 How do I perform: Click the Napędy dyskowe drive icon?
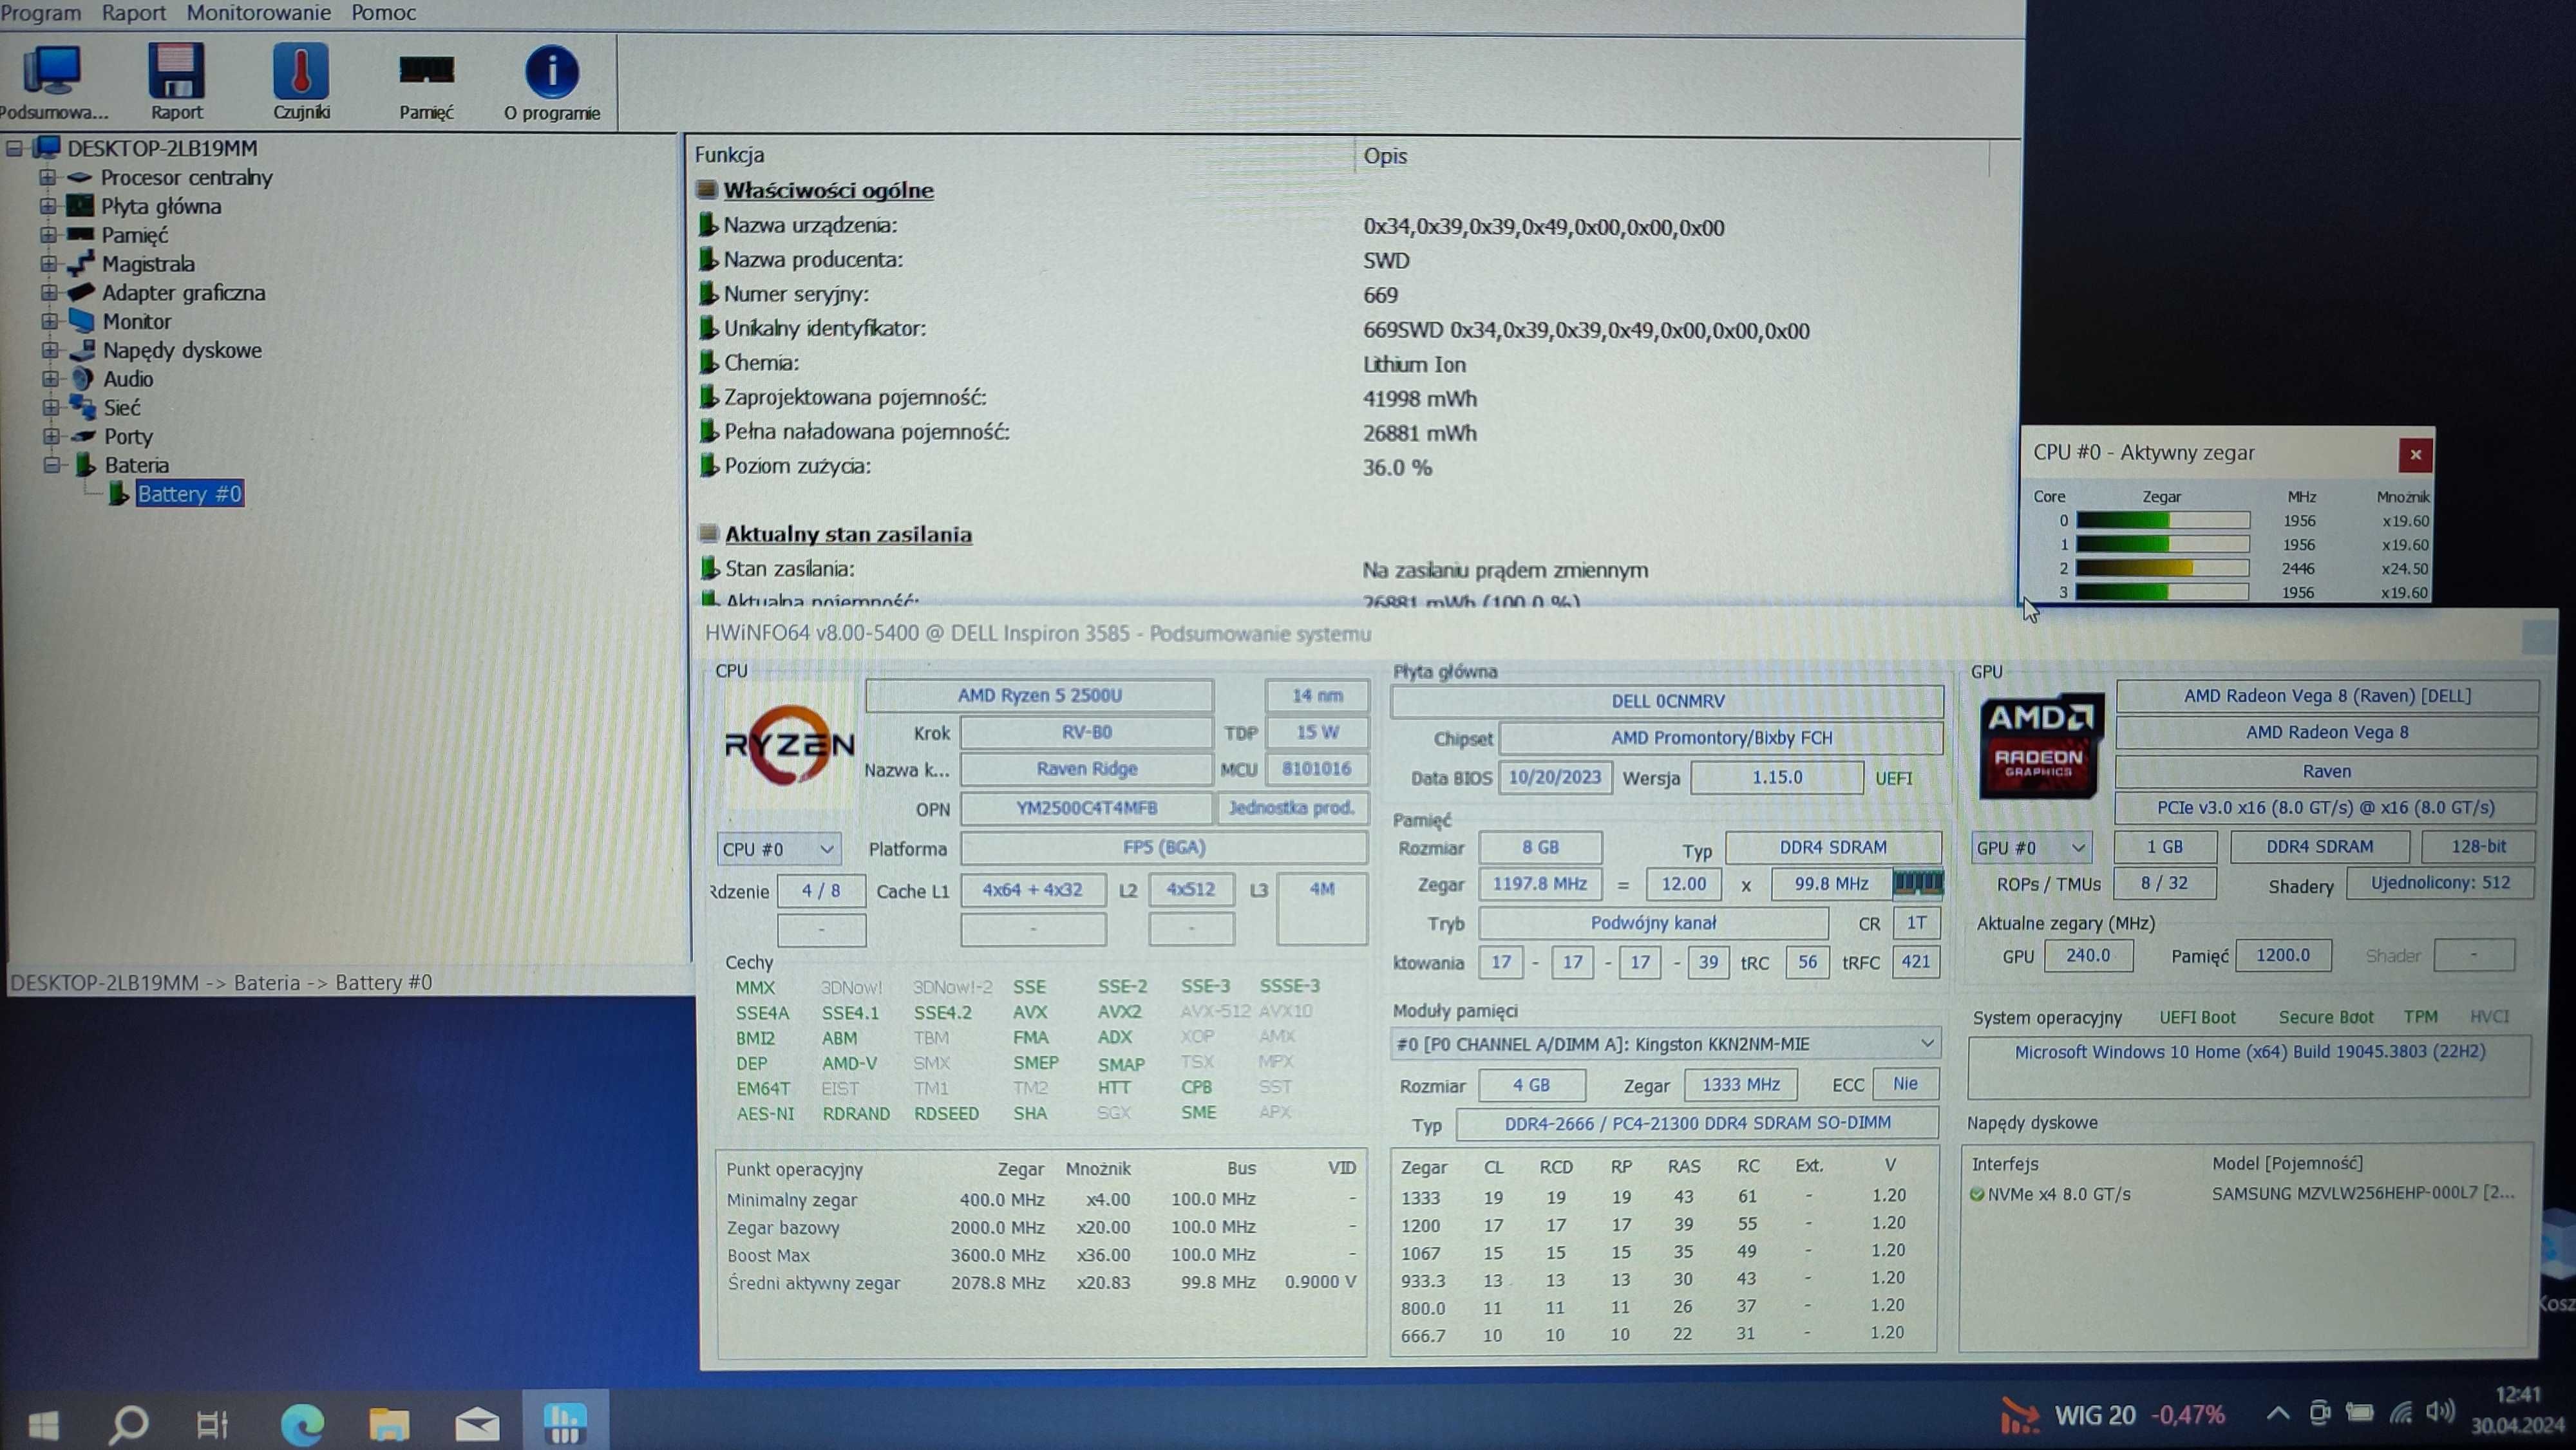click(x=82, y=350)
